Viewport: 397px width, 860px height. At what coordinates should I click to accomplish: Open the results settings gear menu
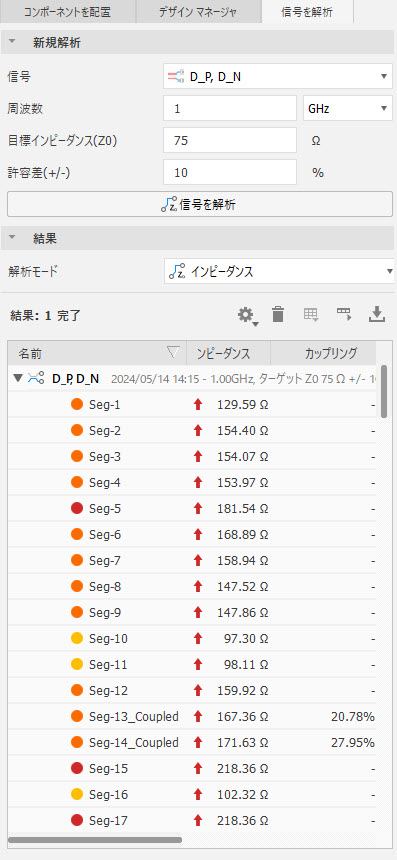(x=247, y=315)
